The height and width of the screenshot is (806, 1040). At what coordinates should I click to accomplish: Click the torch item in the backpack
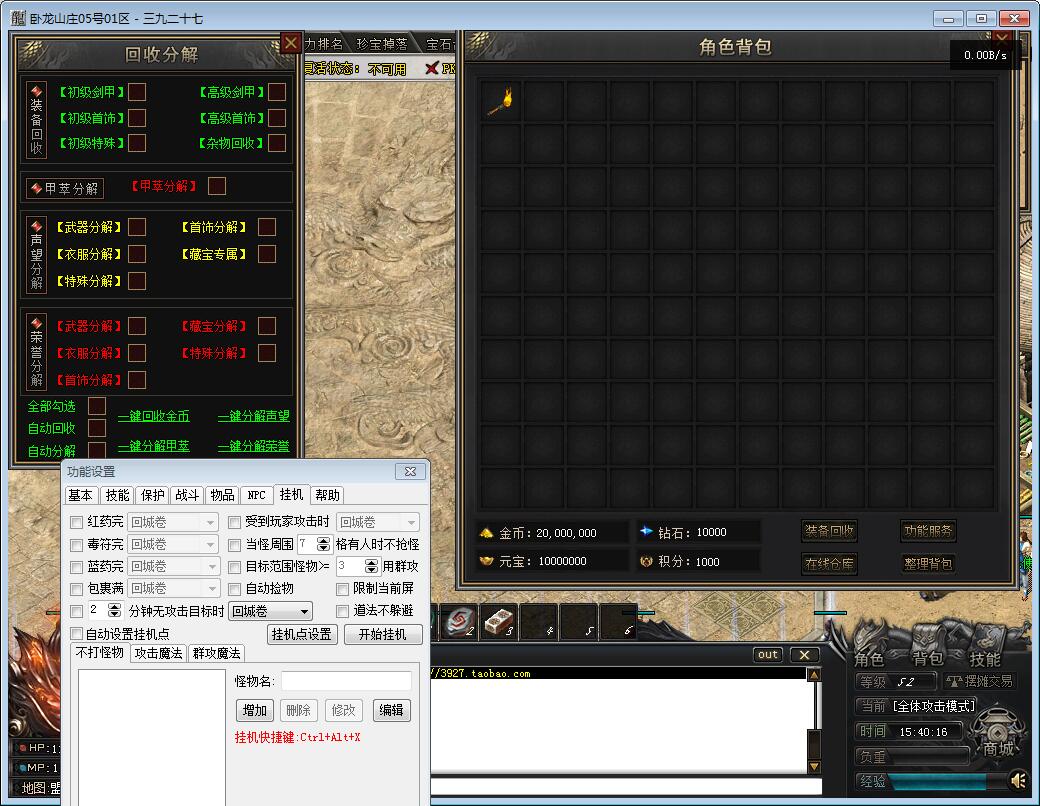pyautogui.click(x=500, y=101)
